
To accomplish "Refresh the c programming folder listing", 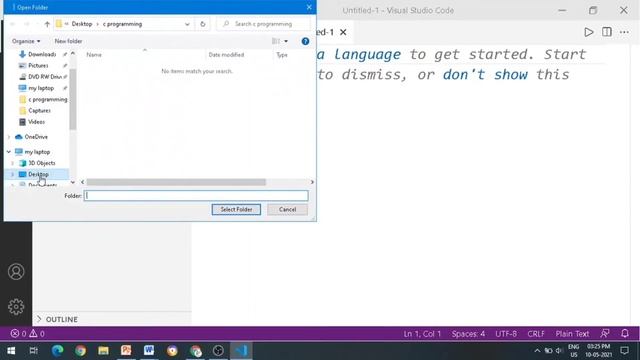I will coord(202,24).
